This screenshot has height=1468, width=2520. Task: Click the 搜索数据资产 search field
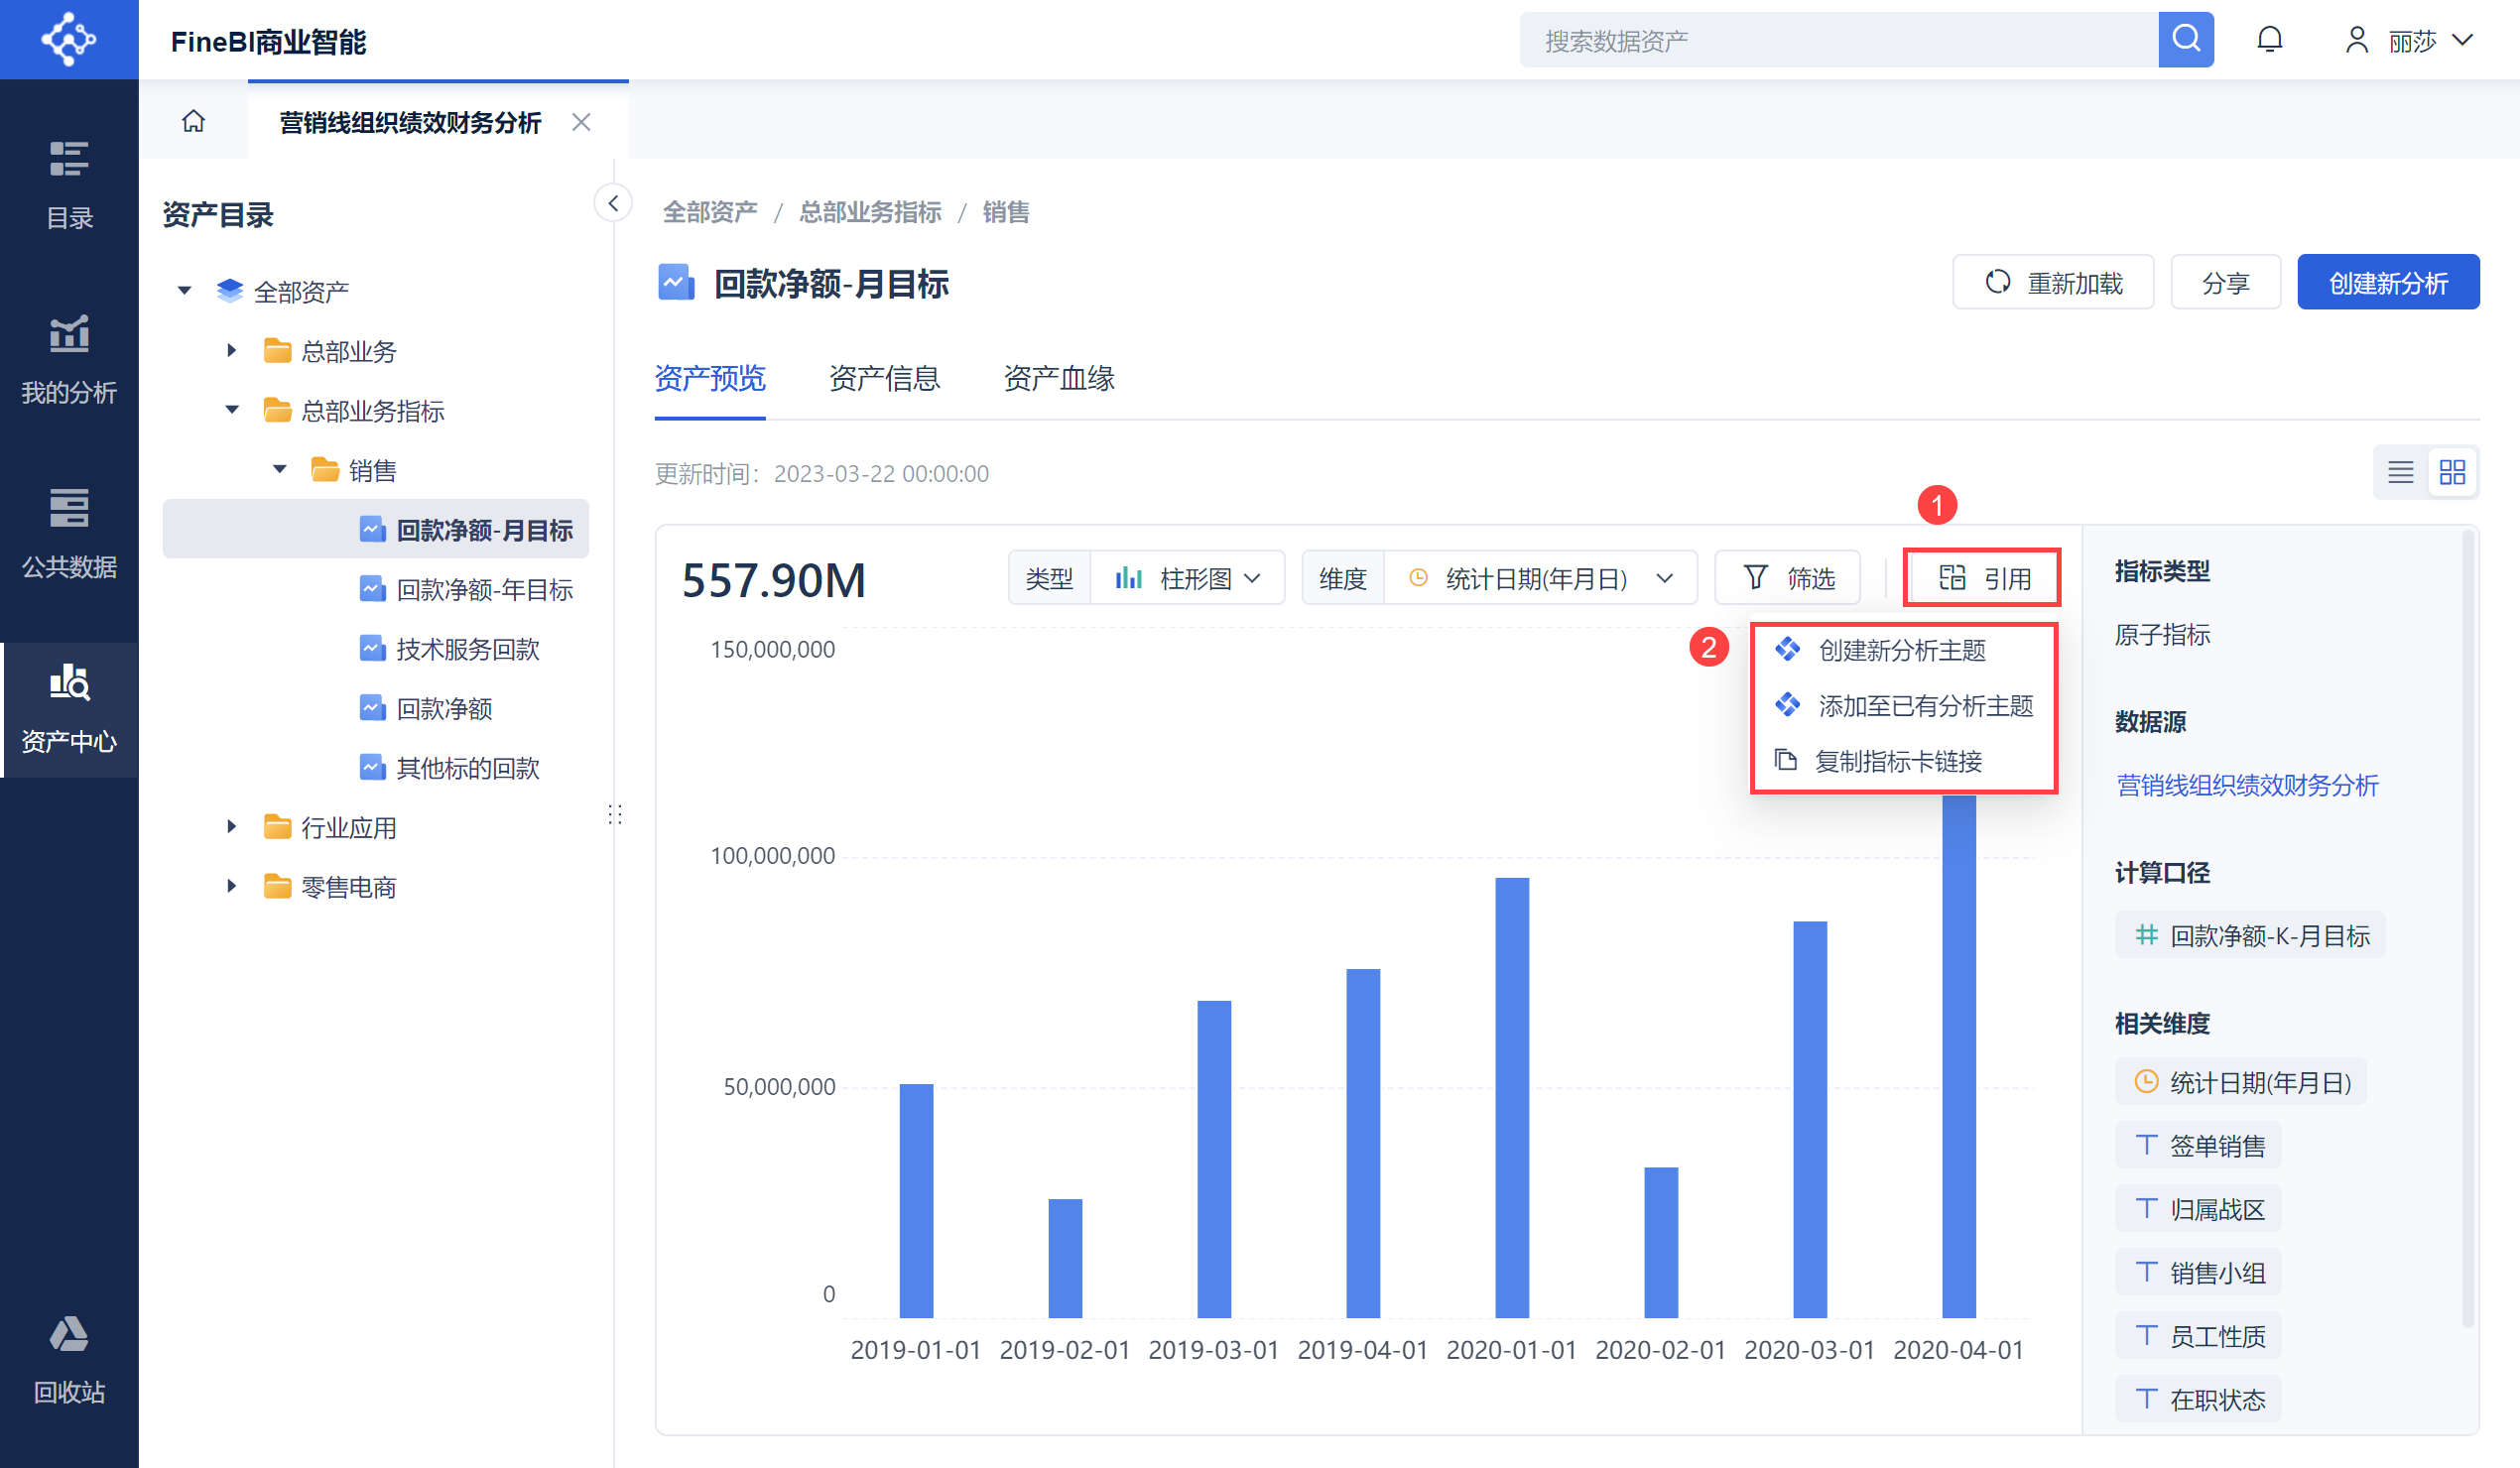[x=1838, y=40]
